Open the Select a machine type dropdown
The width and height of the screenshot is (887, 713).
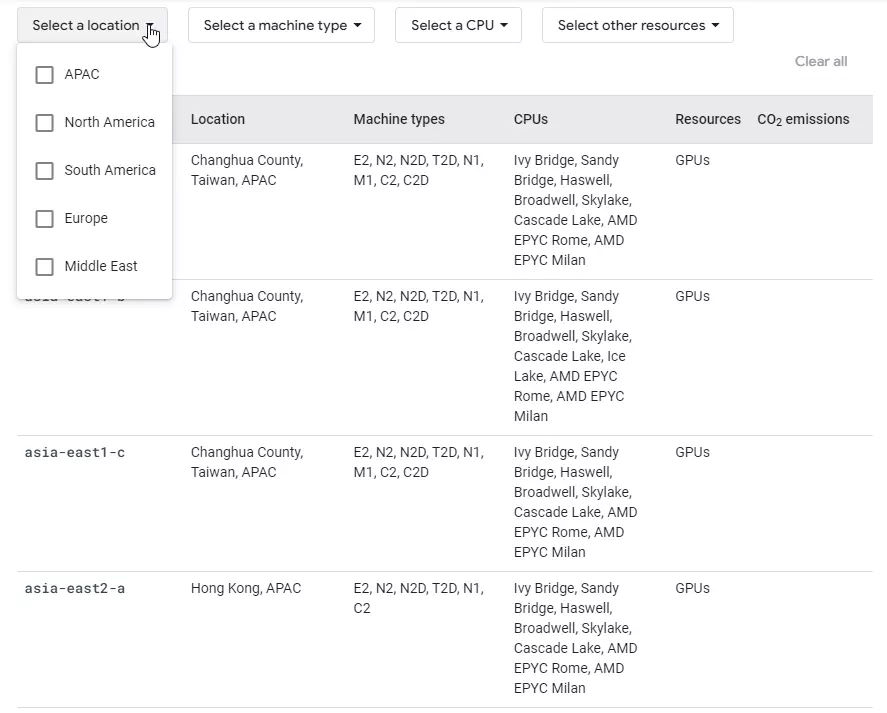[281, 25]
